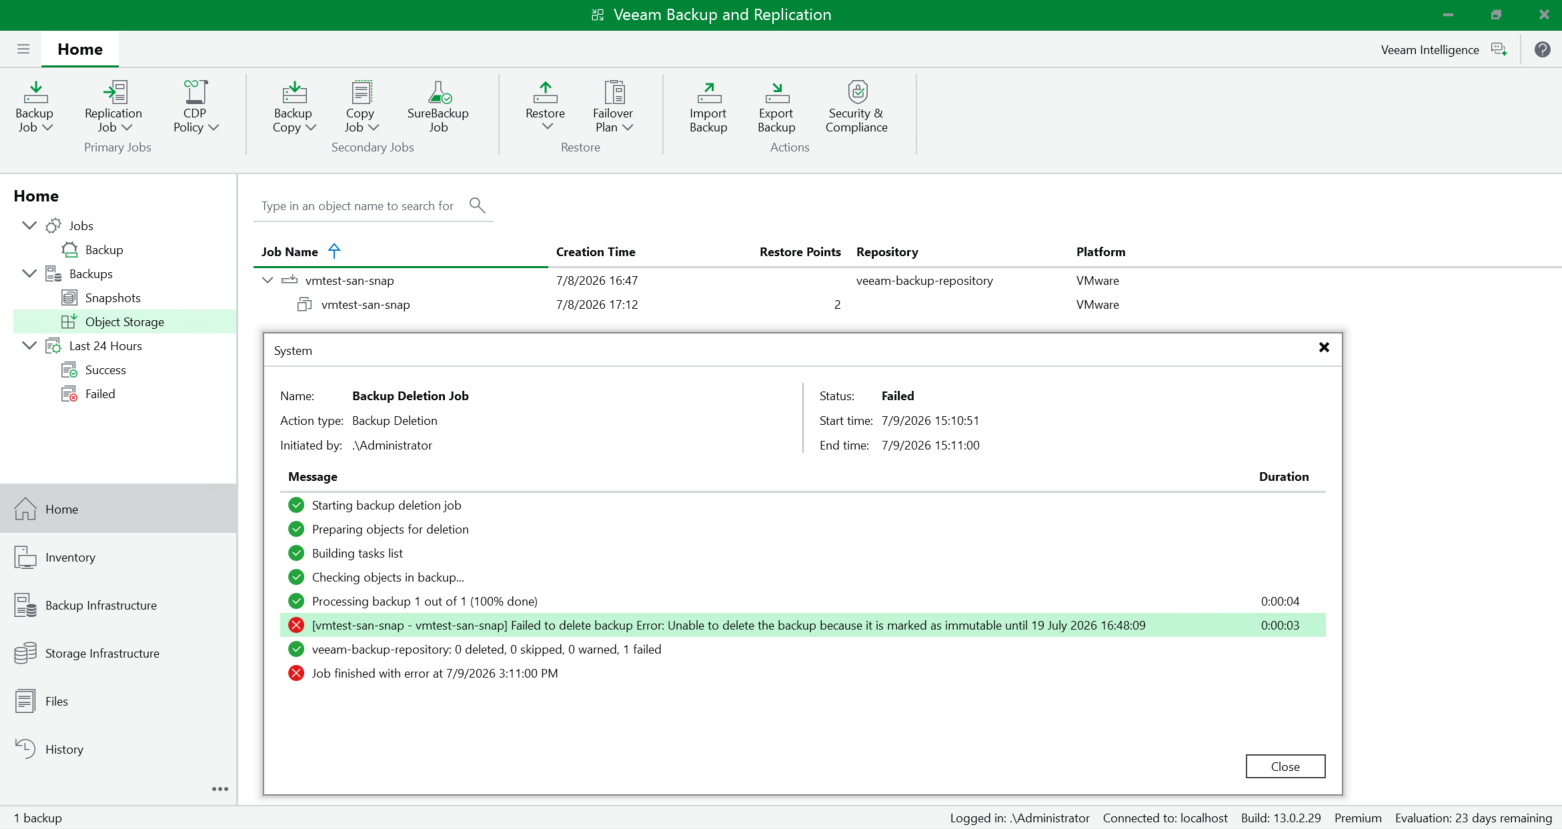Click the Export Backup ribbon button

point(776,107)
